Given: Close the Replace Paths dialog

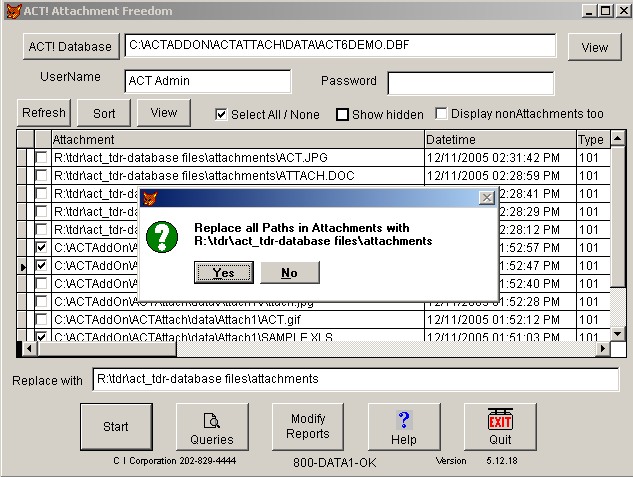Looking at the screenshot, I should (x=487, y=198).
